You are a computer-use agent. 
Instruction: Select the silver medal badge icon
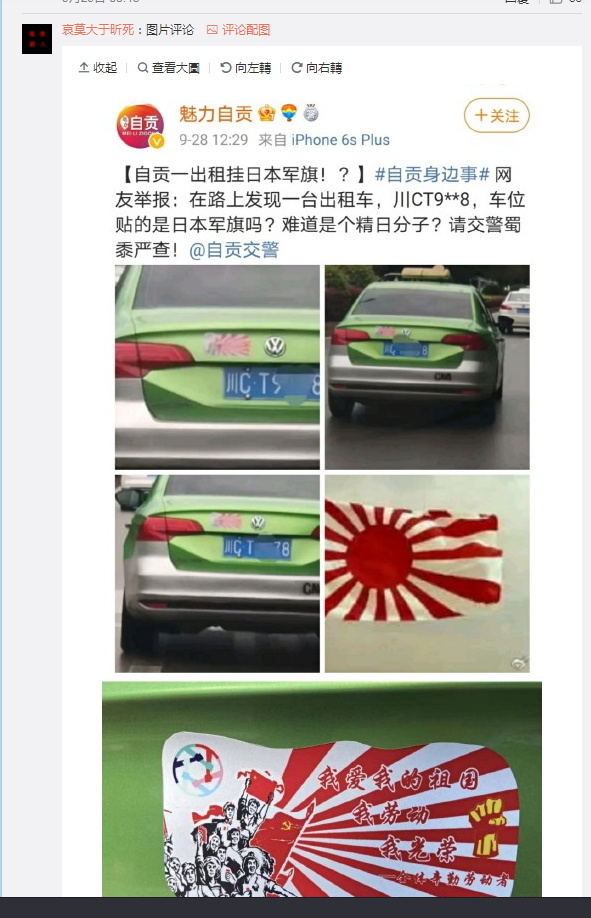click(x=311, y=112)
